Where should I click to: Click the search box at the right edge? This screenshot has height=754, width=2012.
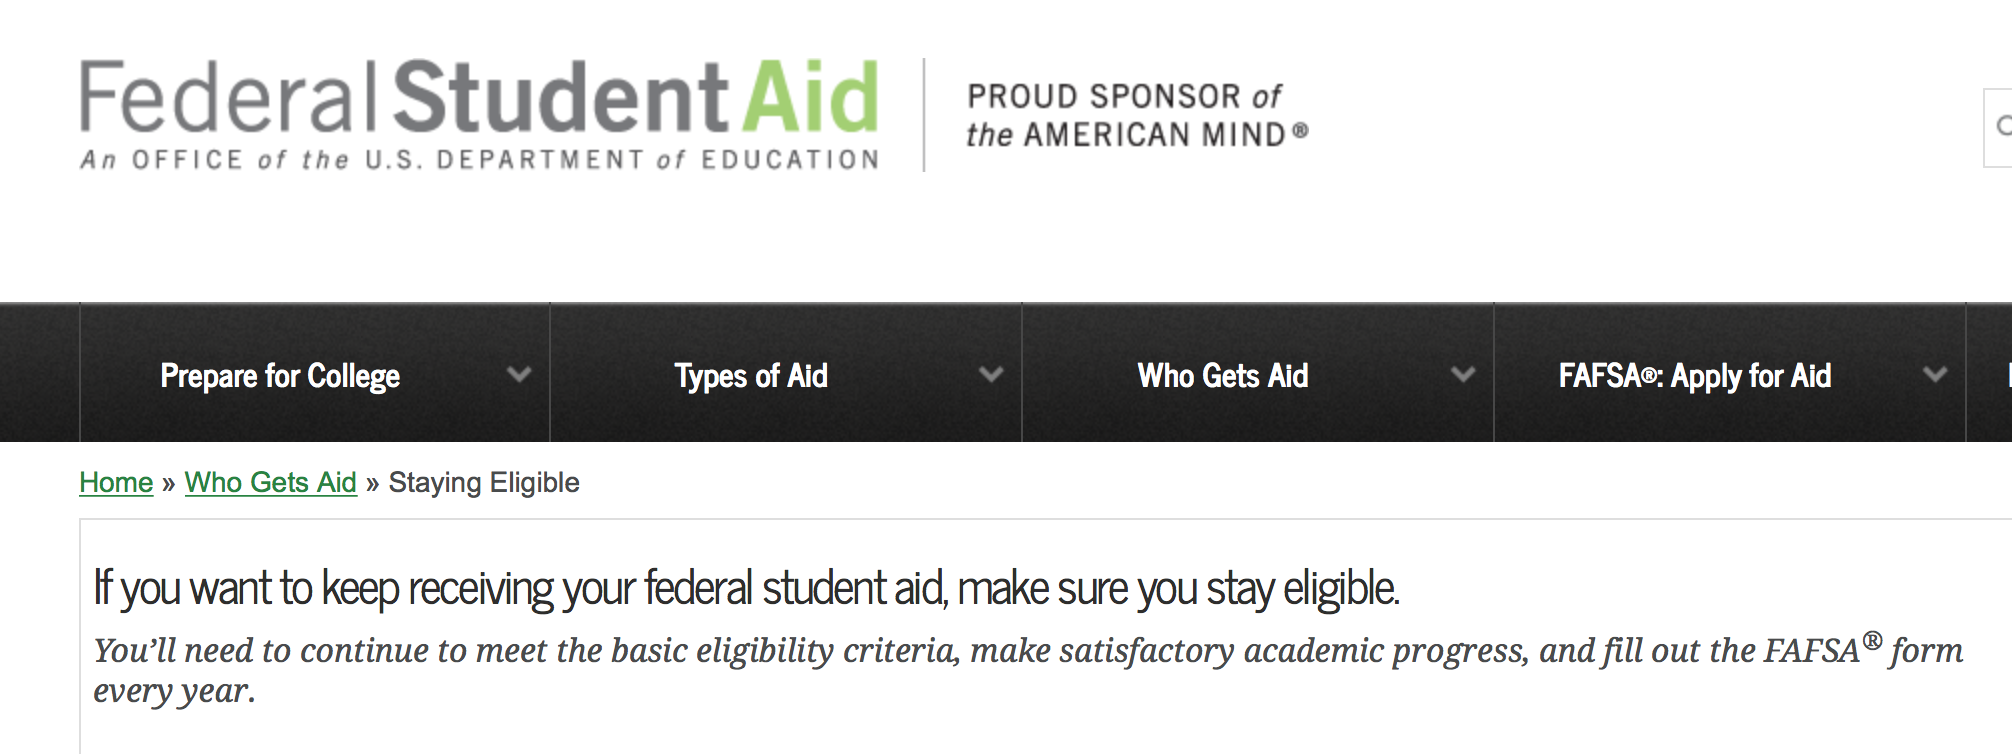(1999, 127)
